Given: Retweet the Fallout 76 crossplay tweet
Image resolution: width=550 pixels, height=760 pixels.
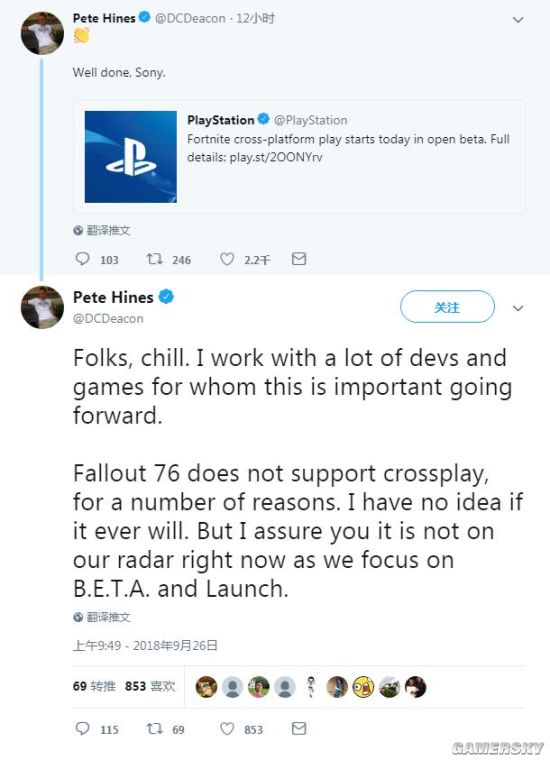Looking at the screenshot, I should tap(155, 728).
